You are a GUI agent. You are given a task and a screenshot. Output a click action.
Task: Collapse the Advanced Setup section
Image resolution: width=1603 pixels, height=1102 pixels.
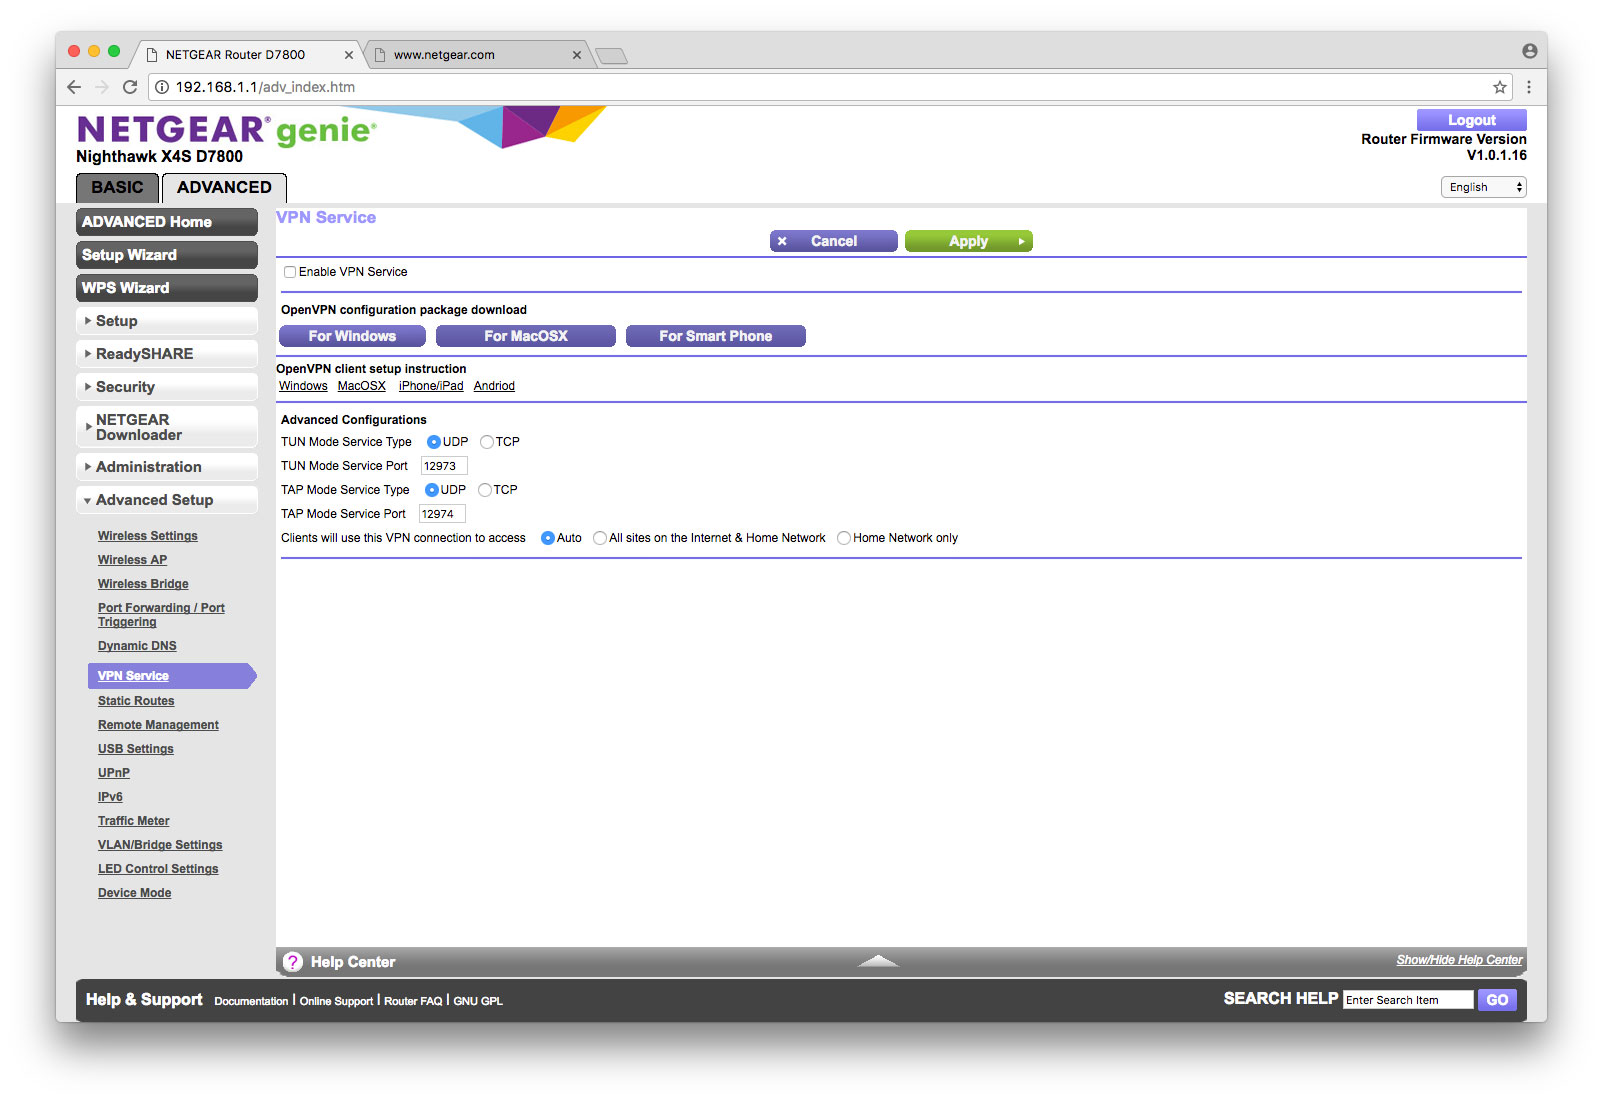[x=167, y=500]
